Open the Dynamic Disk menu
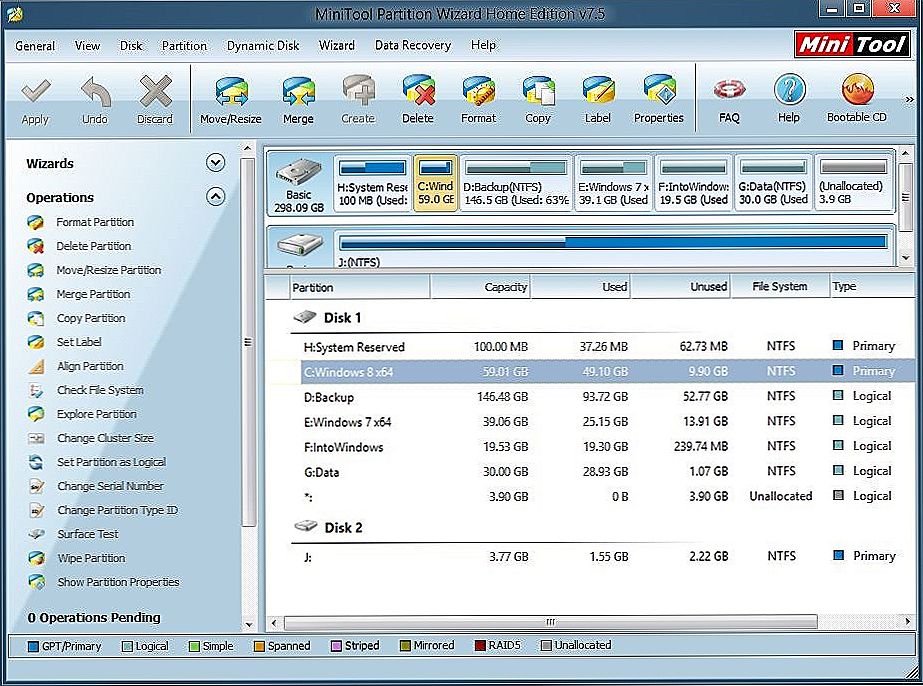The width and height of the screenshot is (923, 686). [263, 46]
